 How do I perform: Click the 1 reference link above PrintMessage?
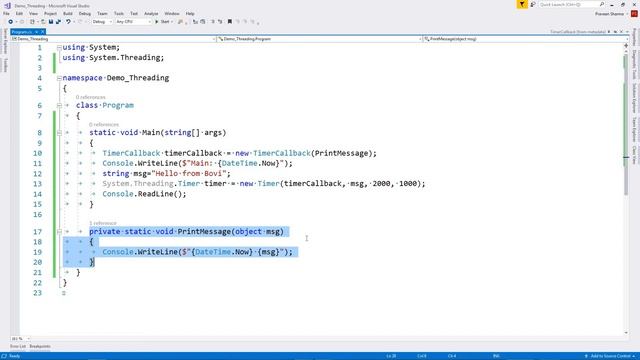tap(103, 223)
